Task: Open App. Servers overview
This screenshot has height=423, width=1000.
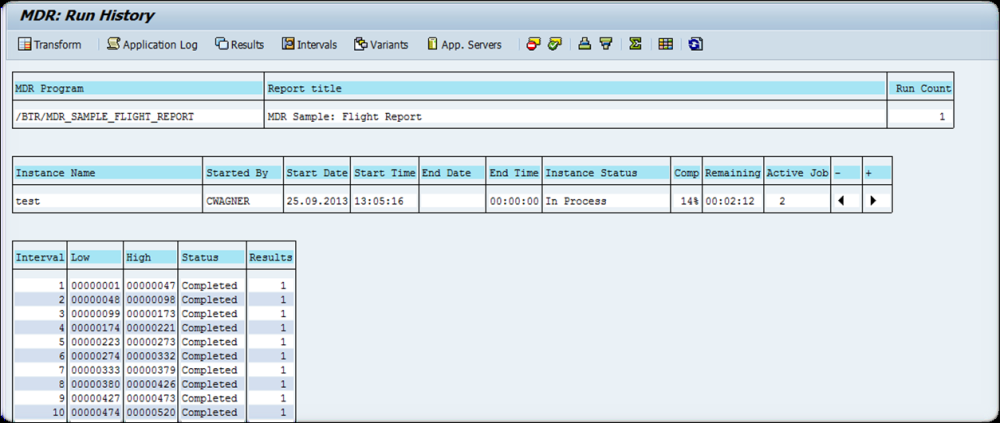Action: tap(464, 45)
